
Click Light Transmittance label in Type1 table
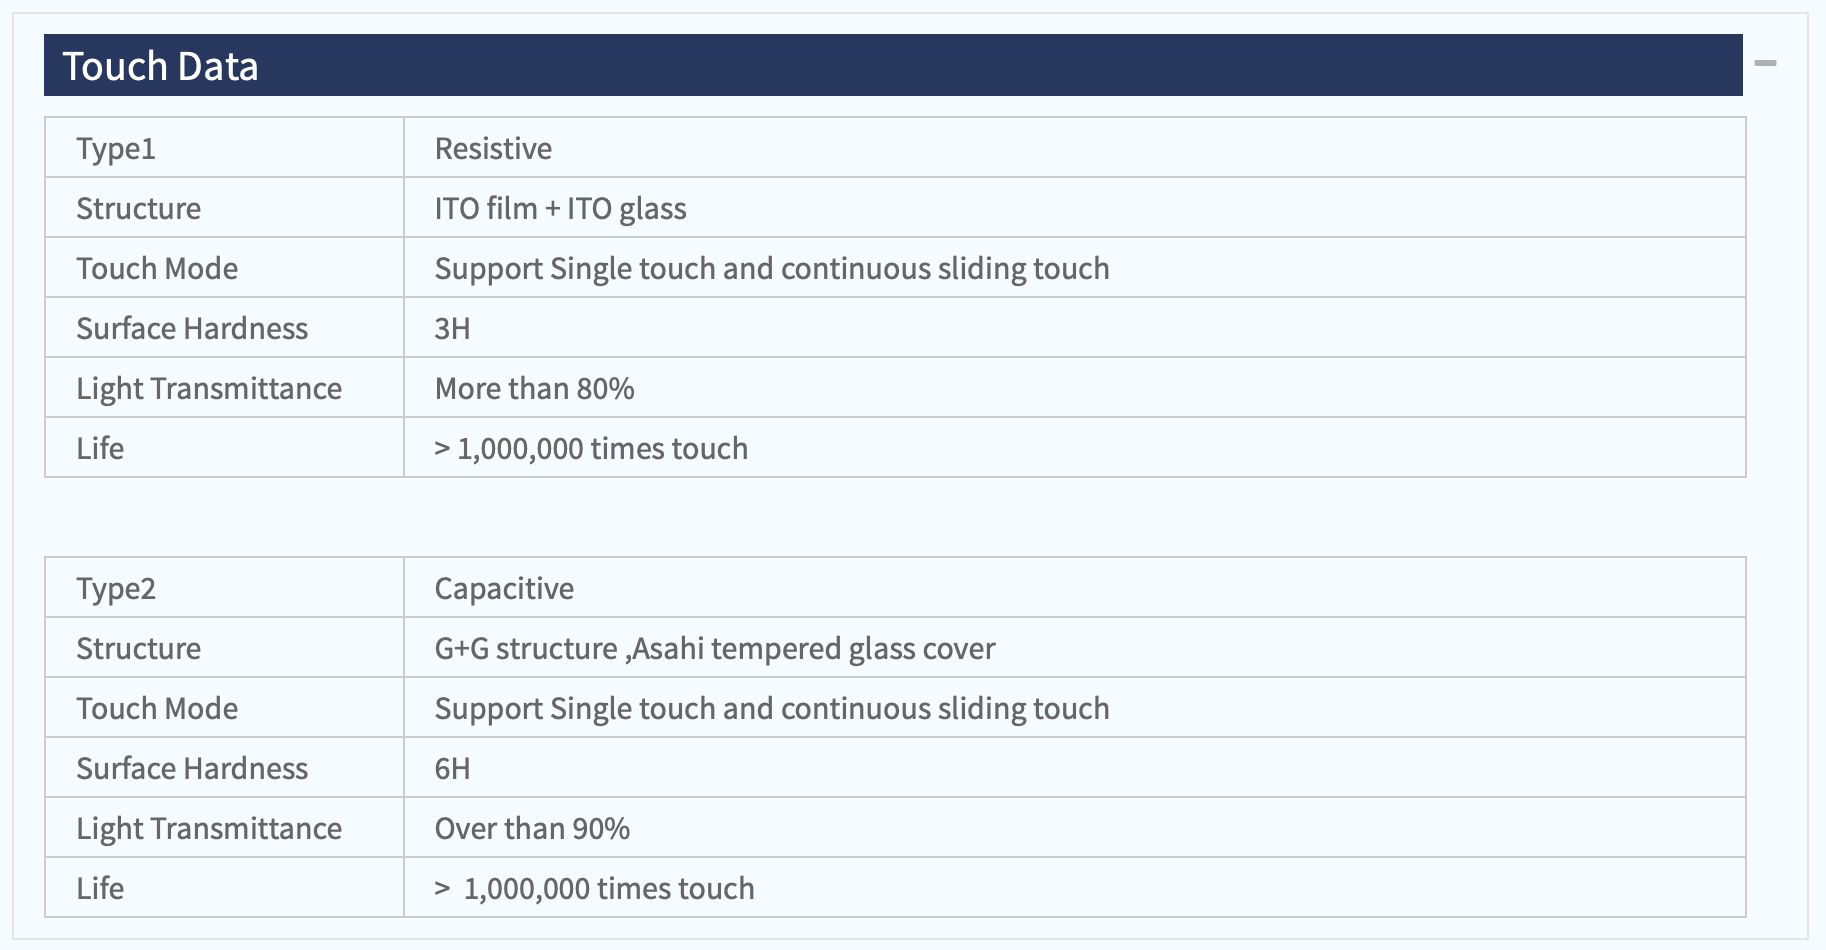[x=209, y=388]
